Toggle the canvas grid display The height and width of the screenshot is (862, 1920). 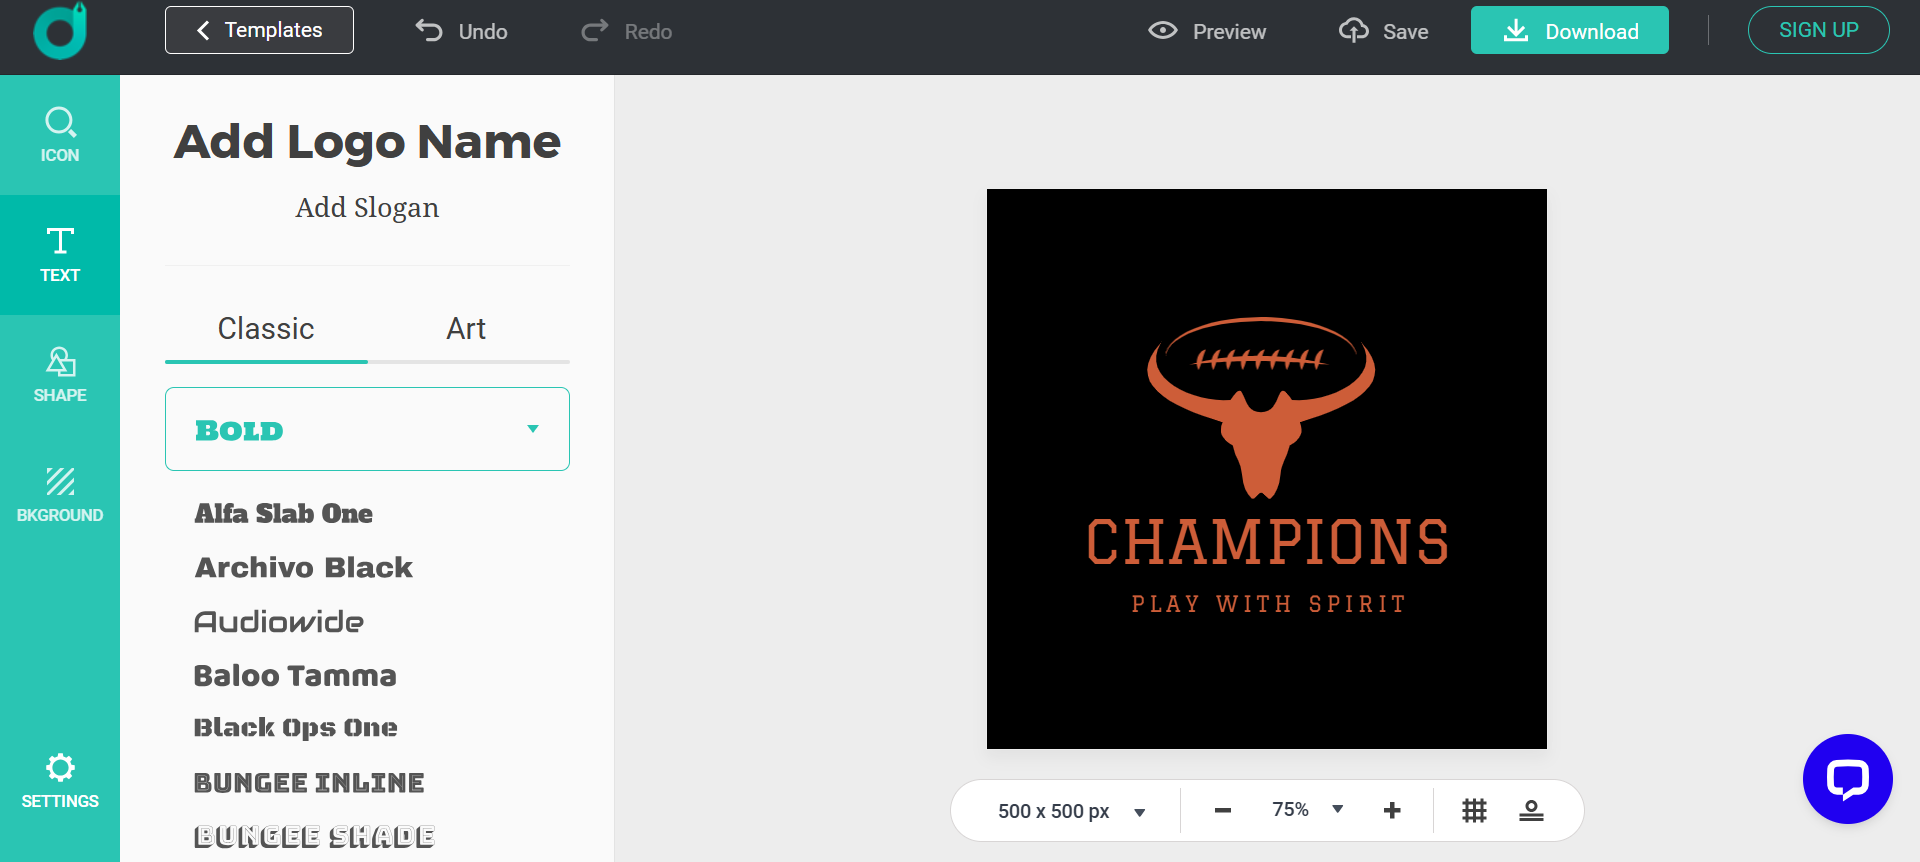pos(1474,810)
